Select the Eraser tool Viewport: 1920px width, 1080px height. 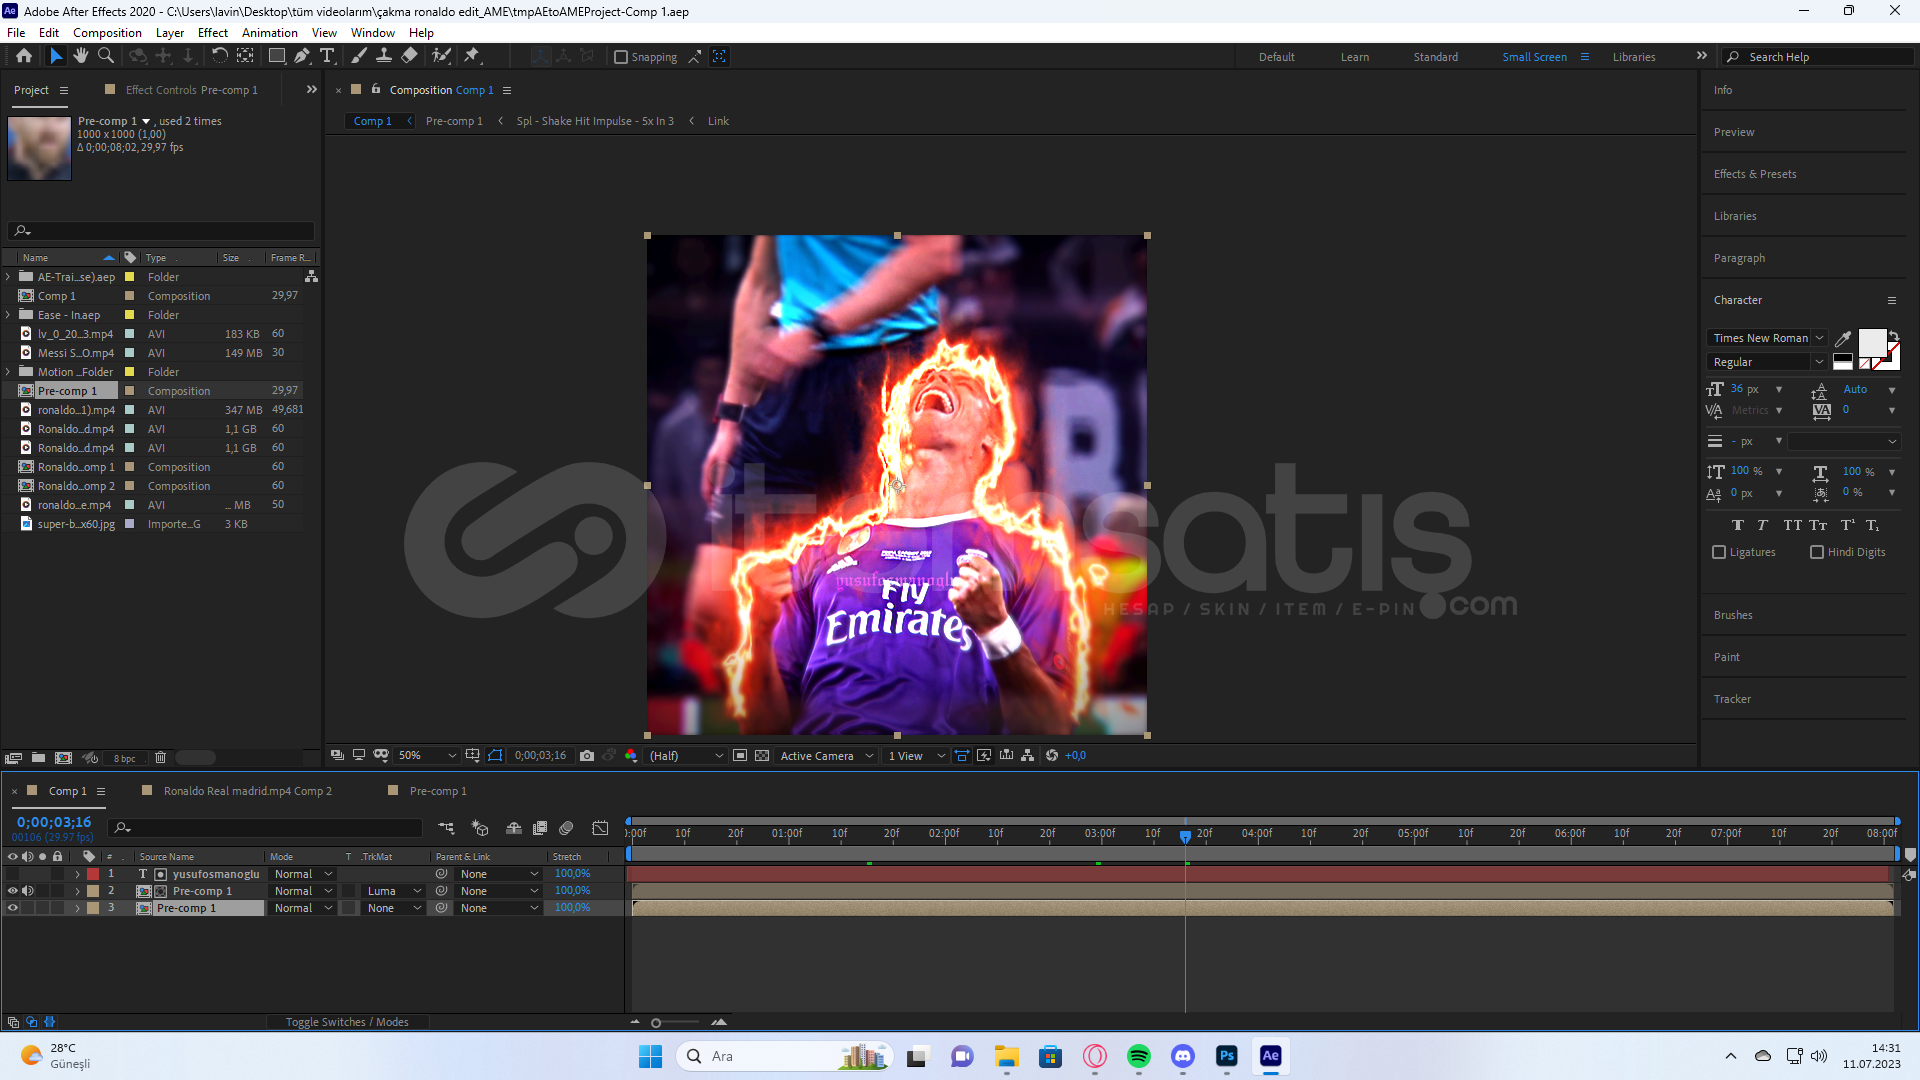pos(409,56)
